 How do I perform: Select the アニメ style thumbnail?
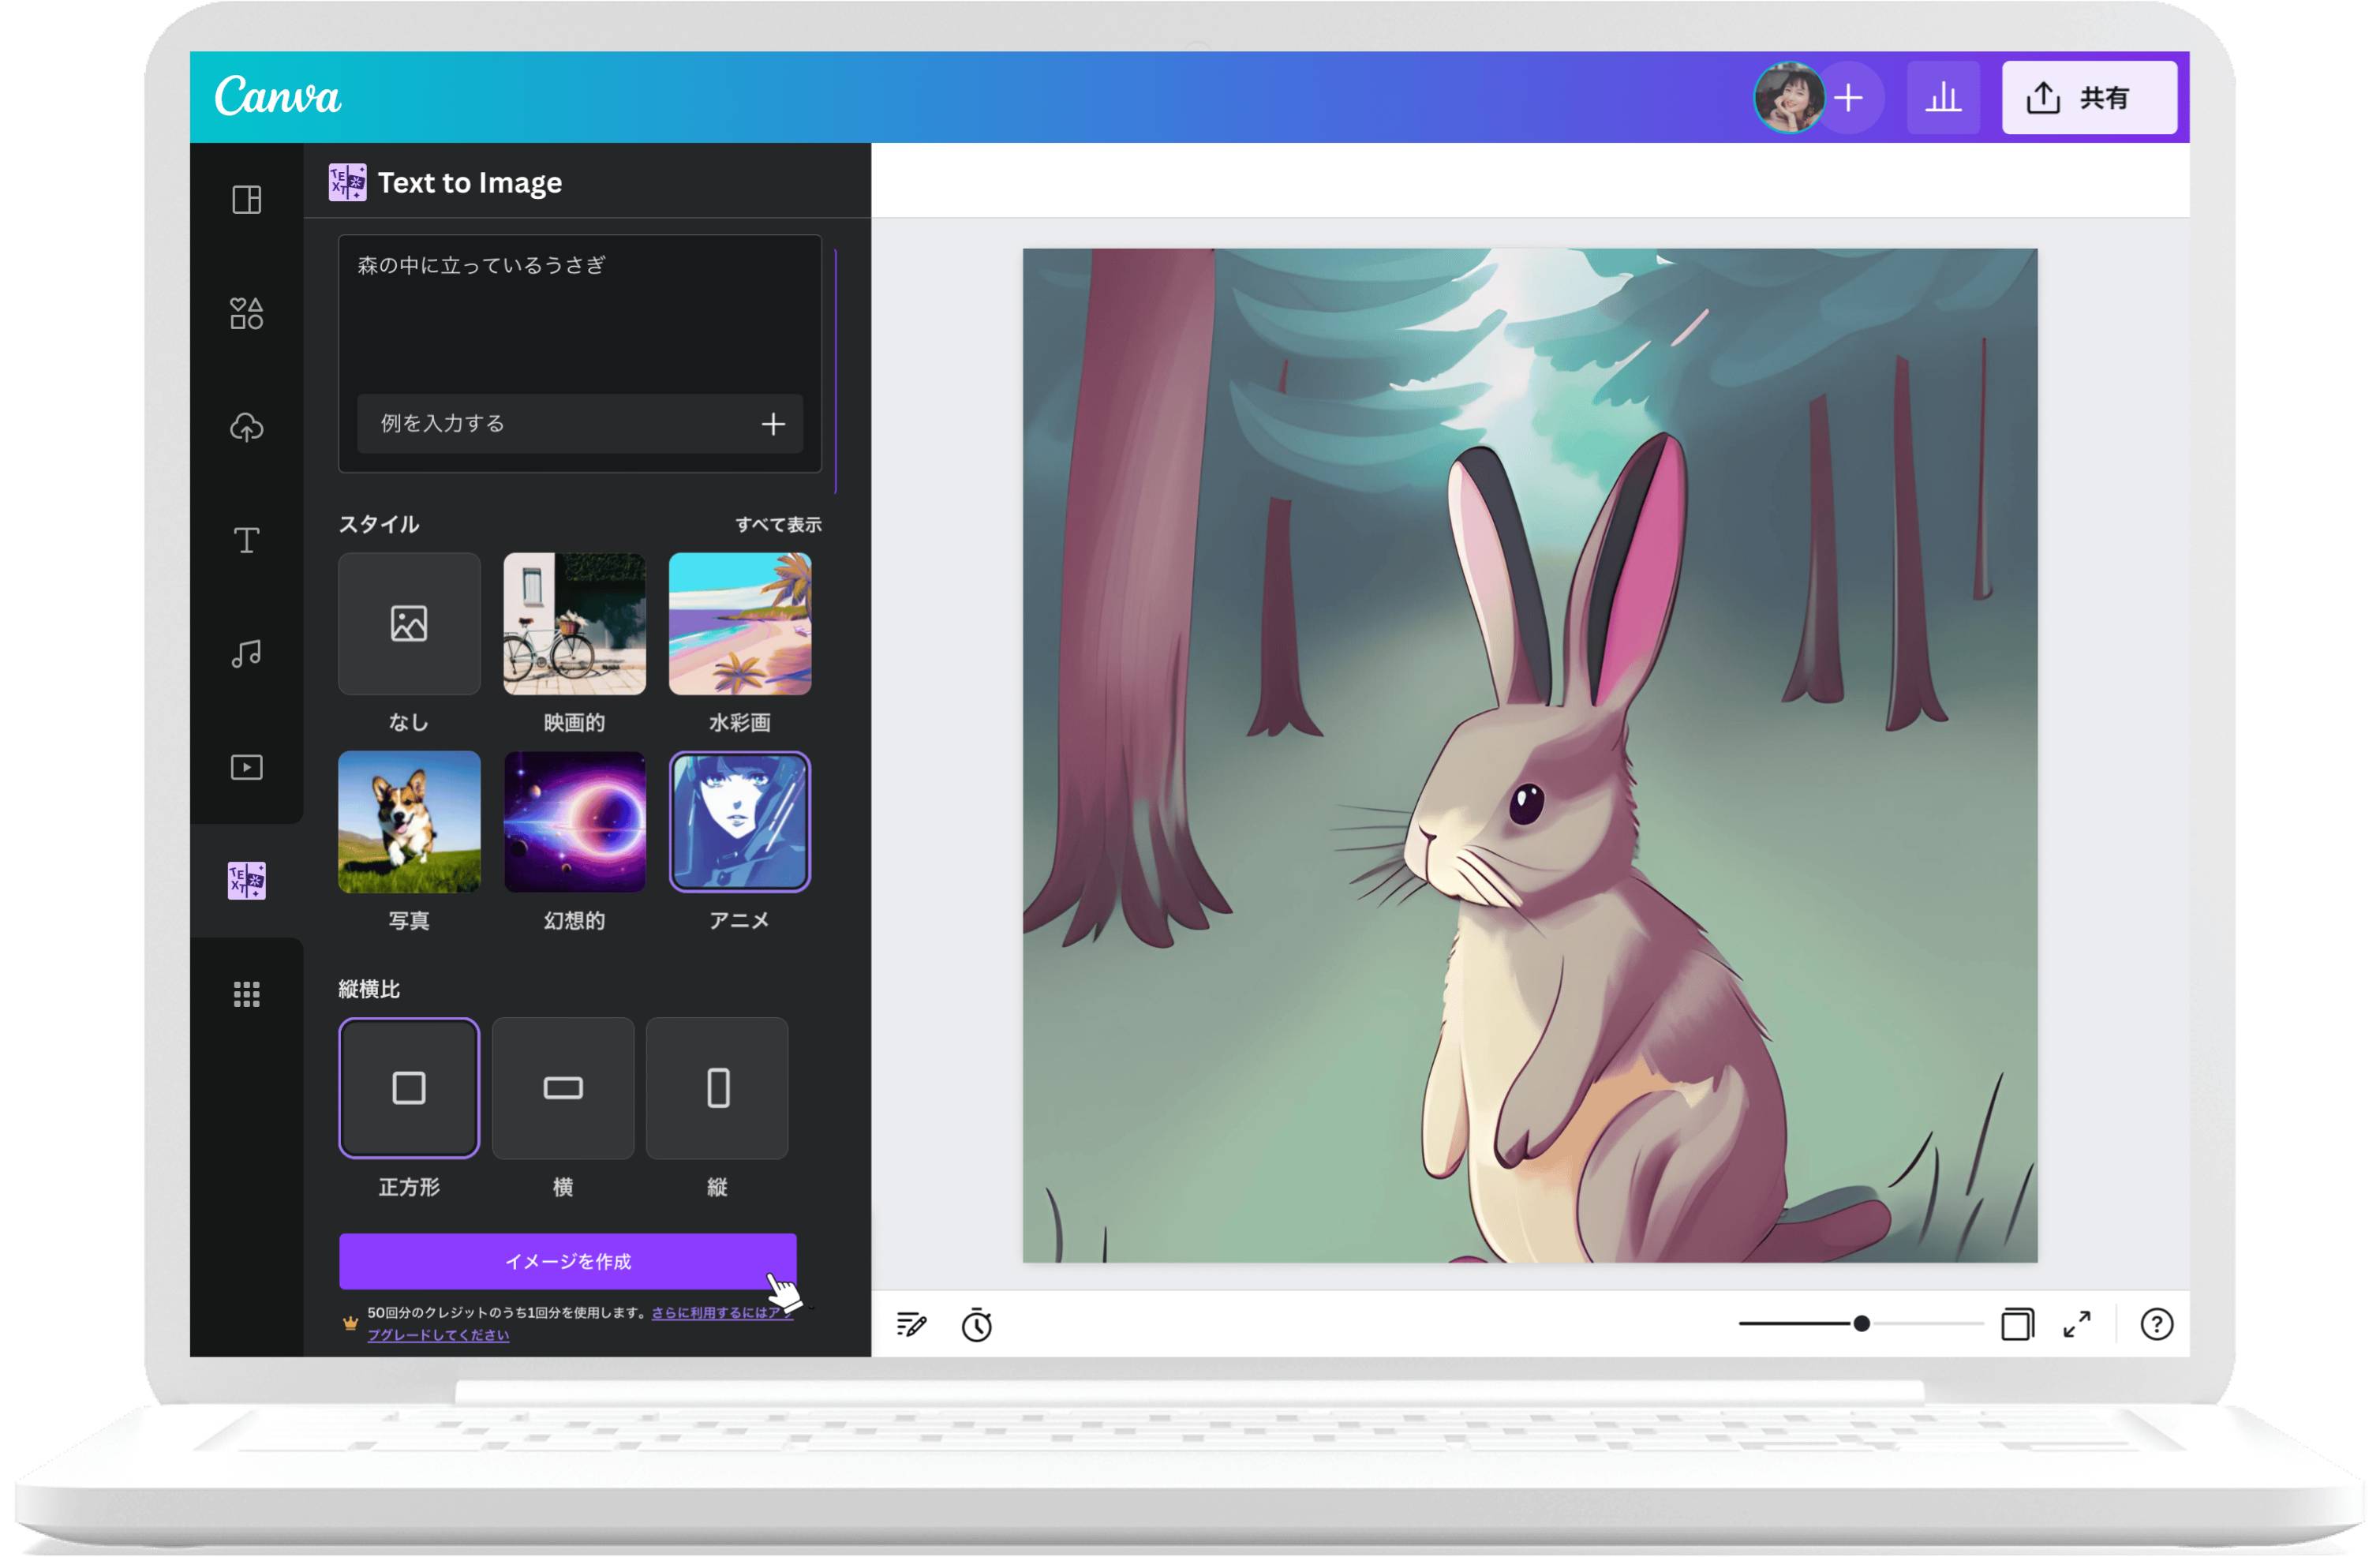click(740, 822)
